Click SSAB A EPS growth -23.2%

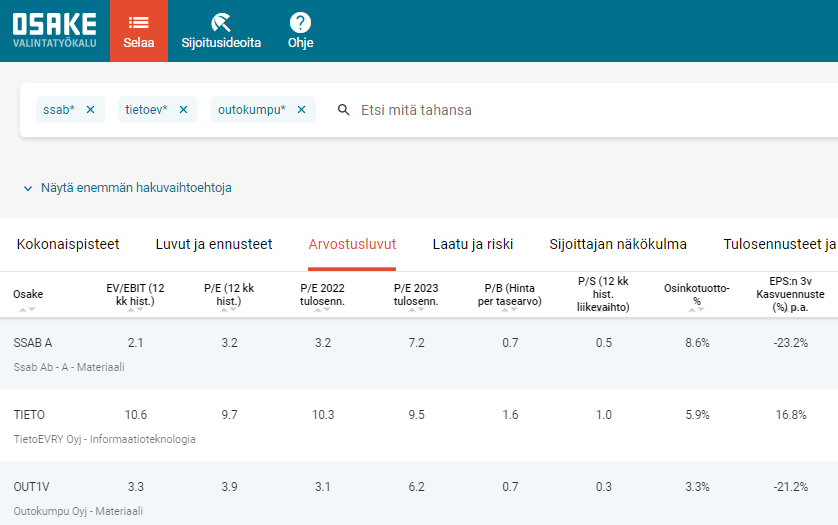coord(791,343)
